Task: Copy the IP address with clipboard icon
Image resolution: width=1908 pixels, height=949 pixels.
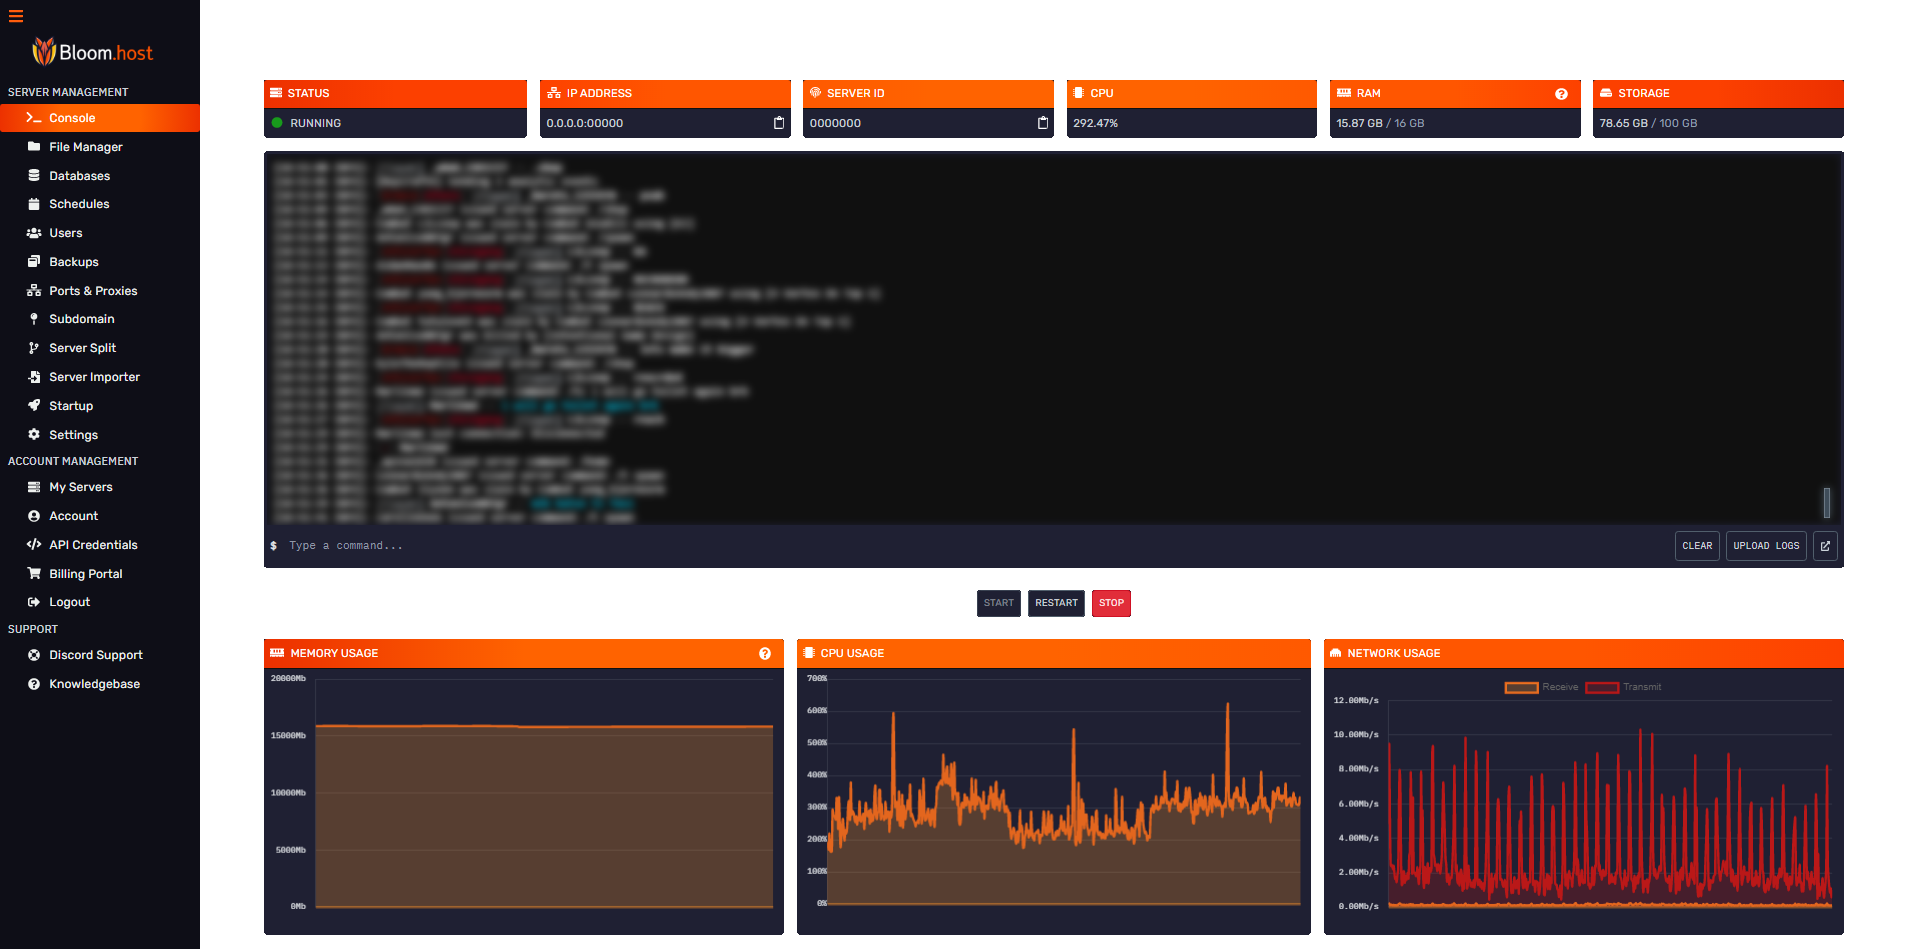Action: tap(779, 123)
